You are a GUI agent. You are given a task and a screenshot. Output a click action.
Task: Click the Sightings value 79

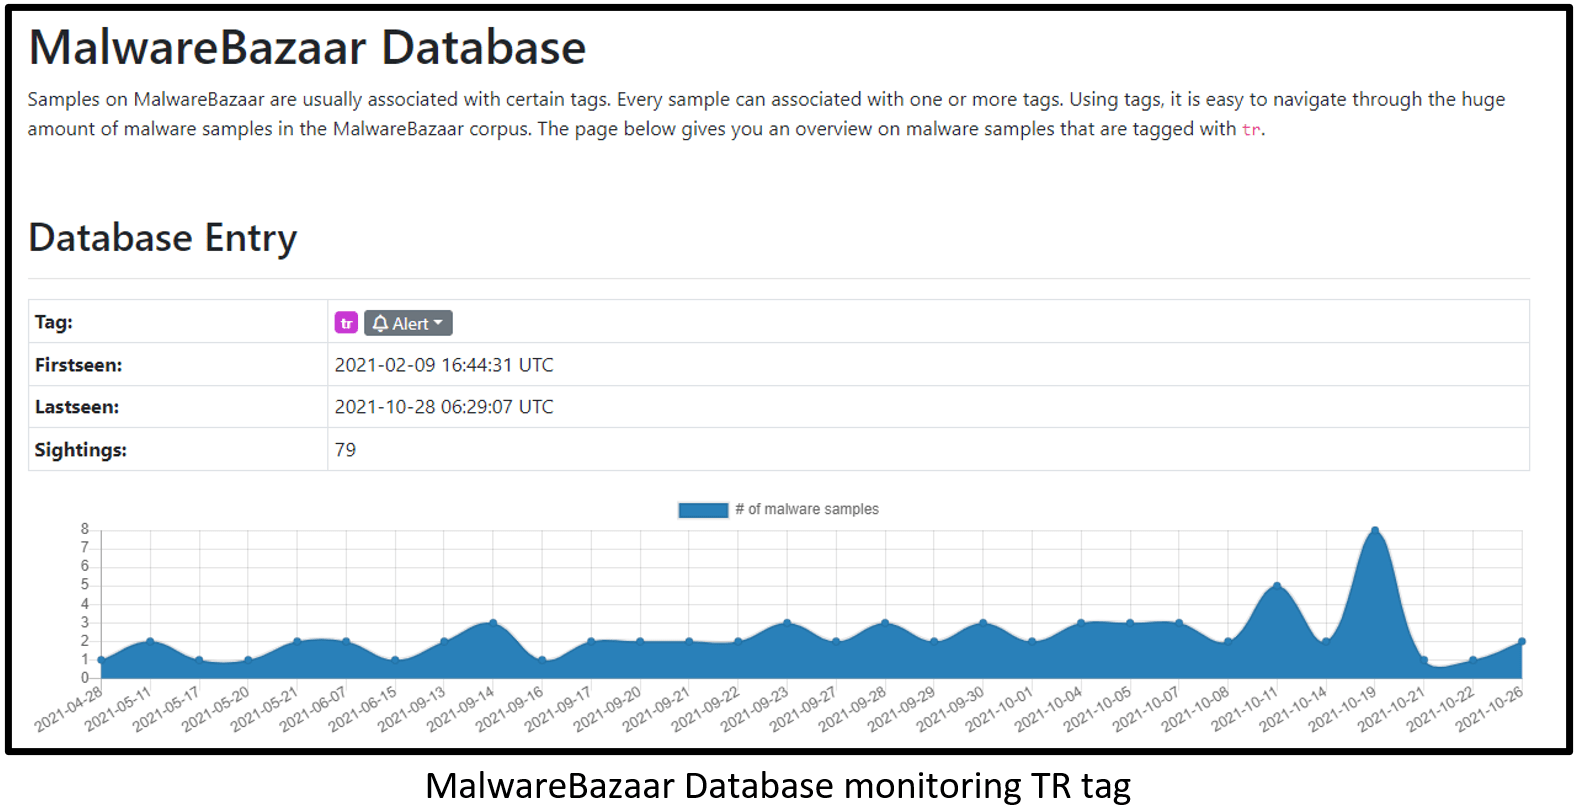click(345, 450)
